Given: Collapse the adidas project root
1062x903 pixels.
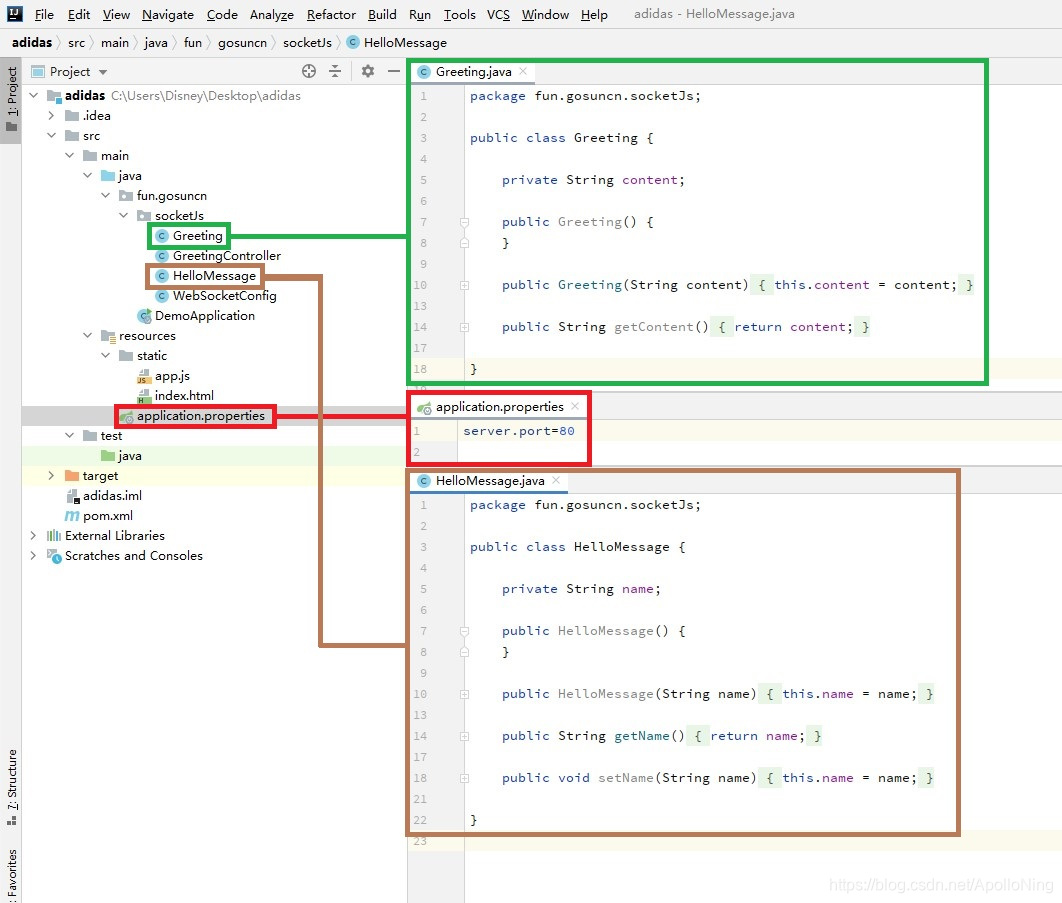Looking at the screenshot, I should coord(34,96).
